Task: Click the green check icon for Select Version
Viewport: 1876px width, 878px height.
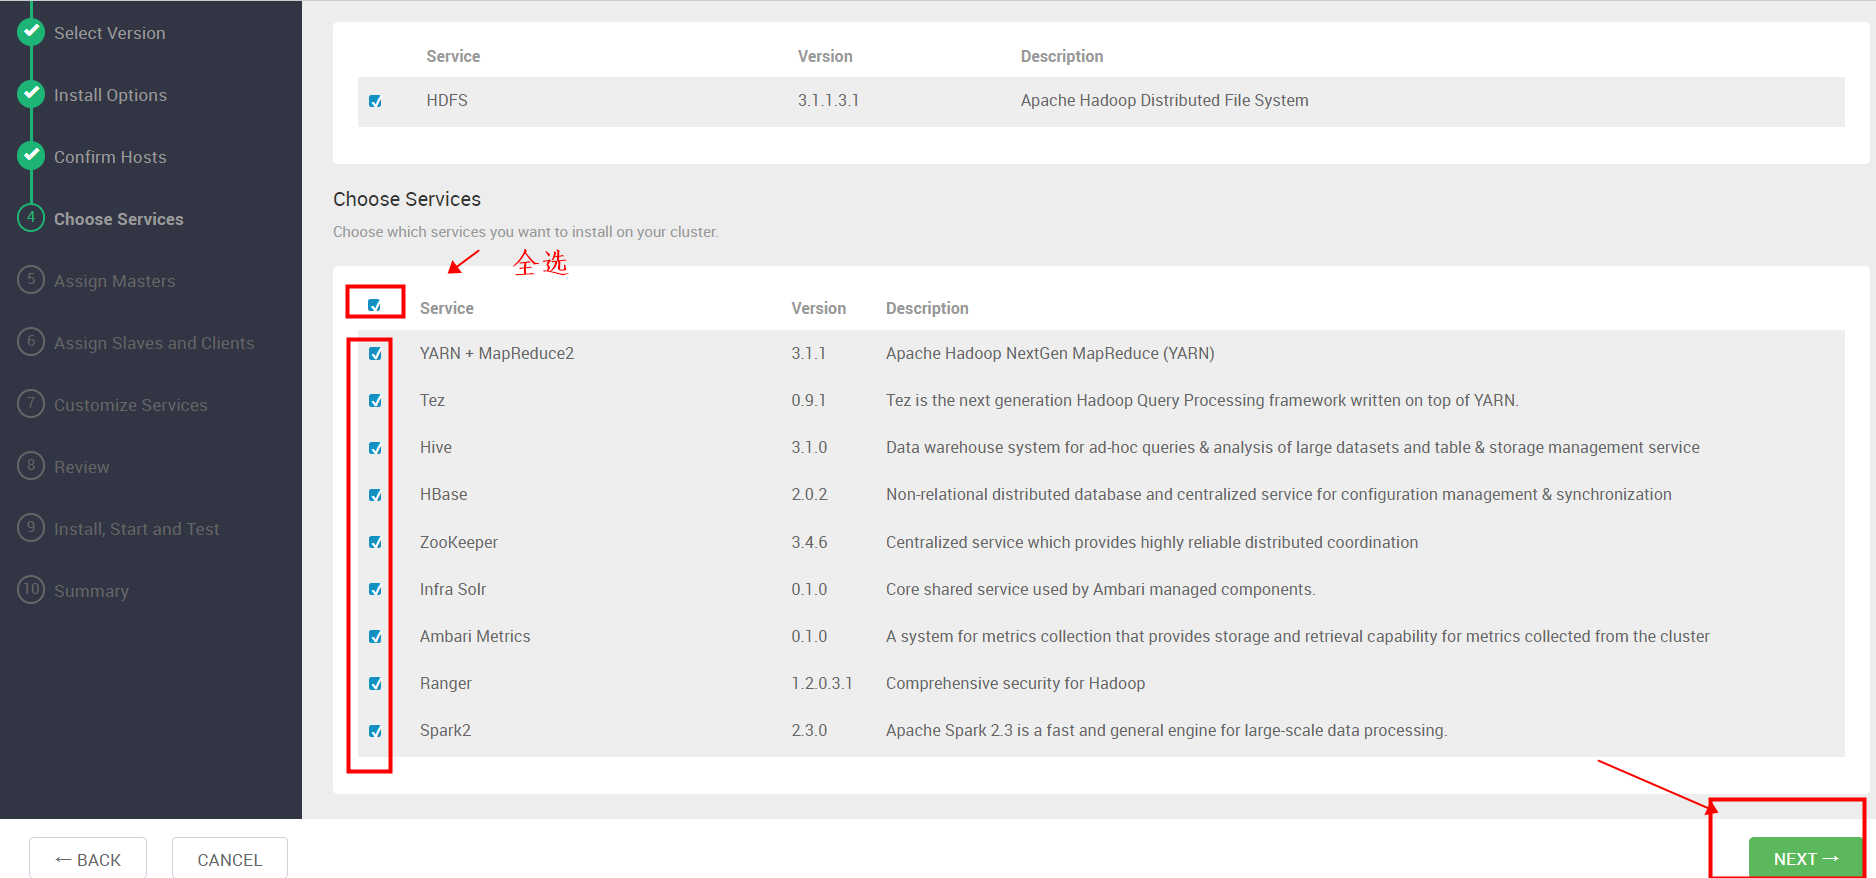Action: 31,32
